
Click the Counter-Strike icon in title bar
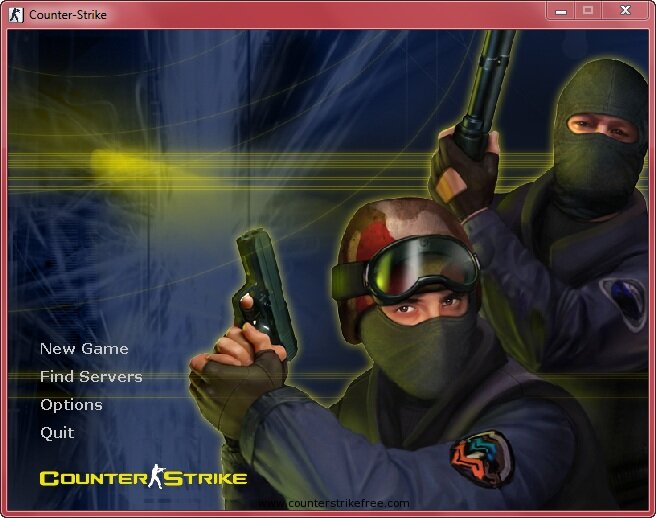pyautogui.click(x=16, y=15)
